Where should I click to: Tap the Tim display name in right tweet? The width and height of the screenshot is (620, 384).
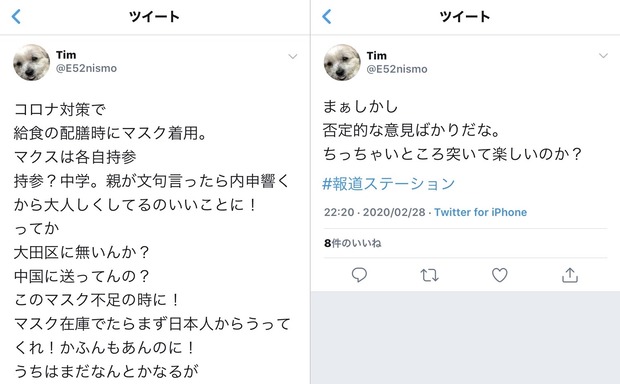[x=376, y=55]
